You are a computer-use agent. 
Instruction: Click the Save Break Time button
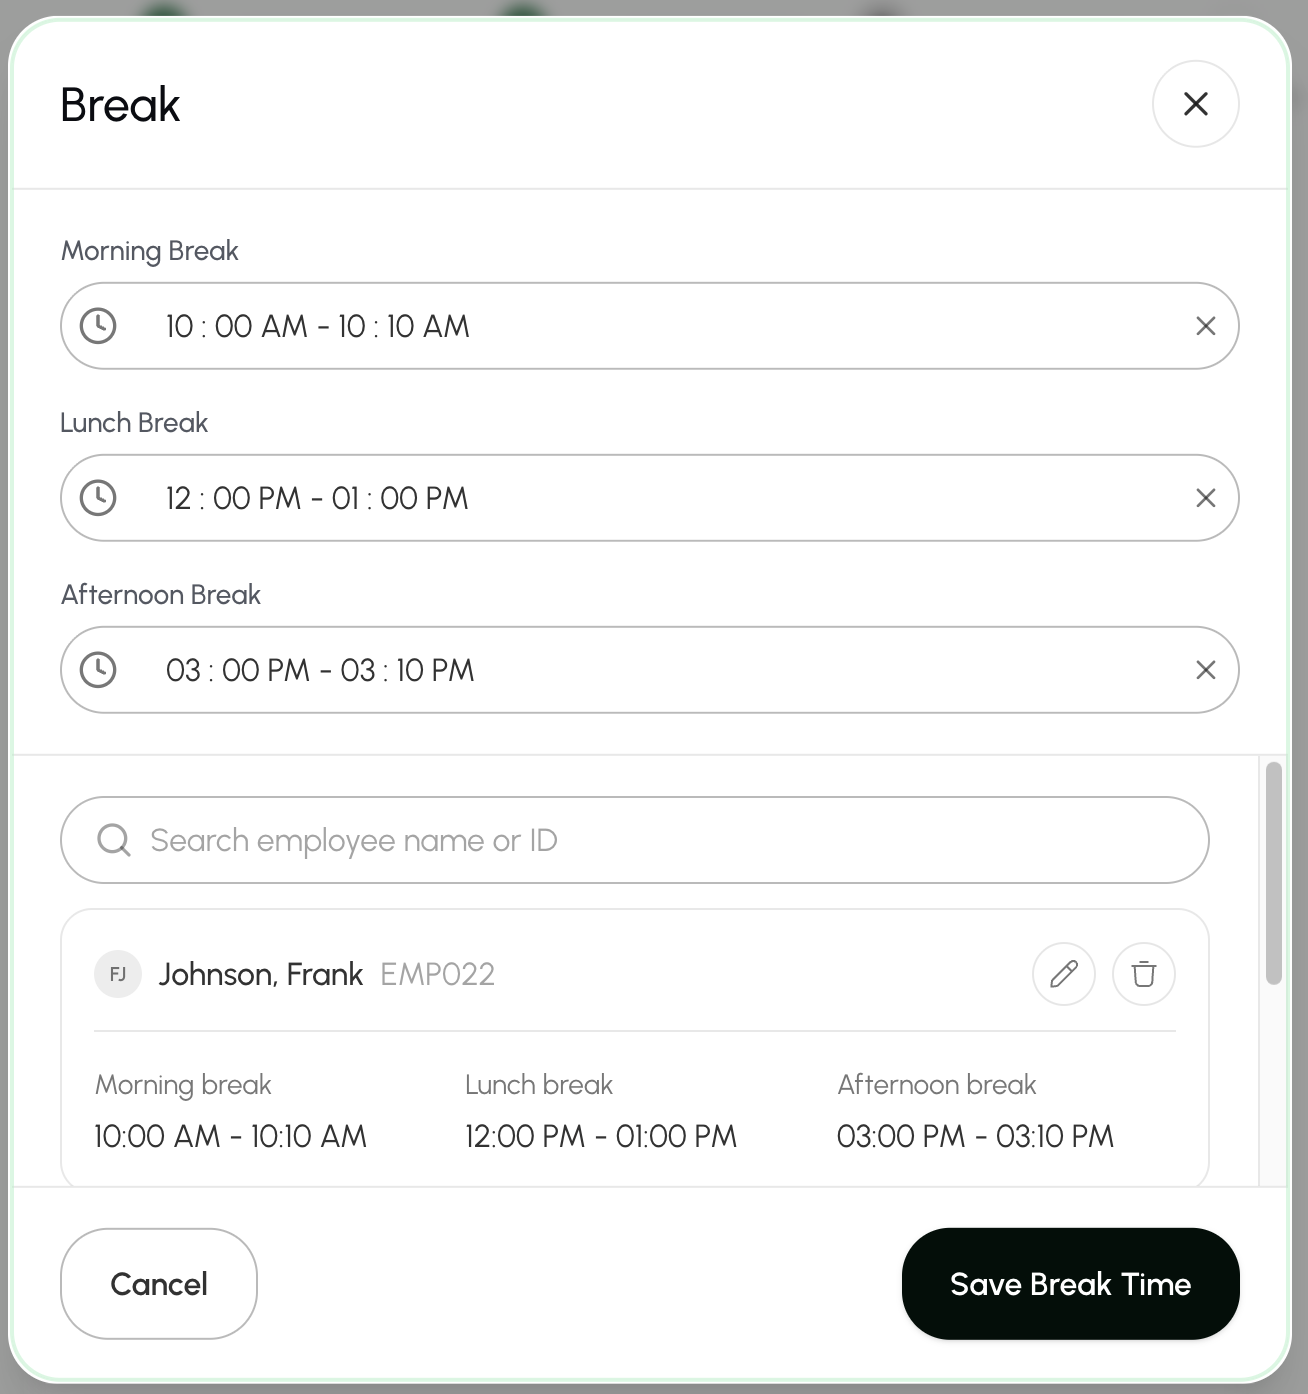point(1071,1284)
